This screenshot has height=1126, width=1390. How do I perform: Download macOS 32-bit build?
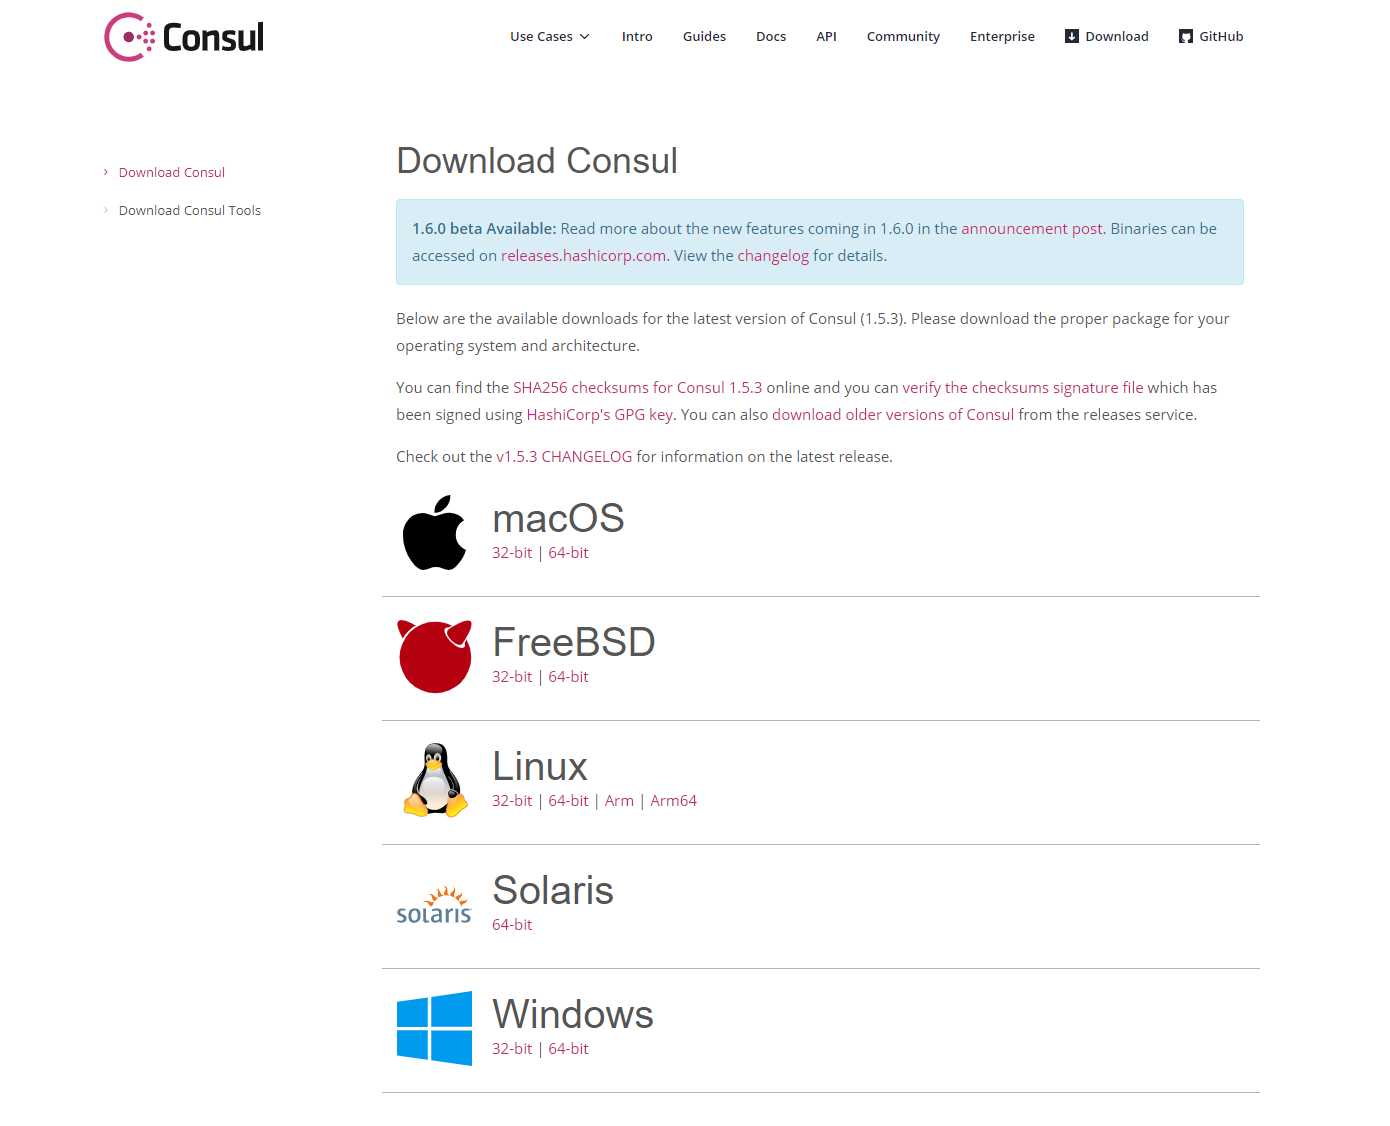(512, 552)
